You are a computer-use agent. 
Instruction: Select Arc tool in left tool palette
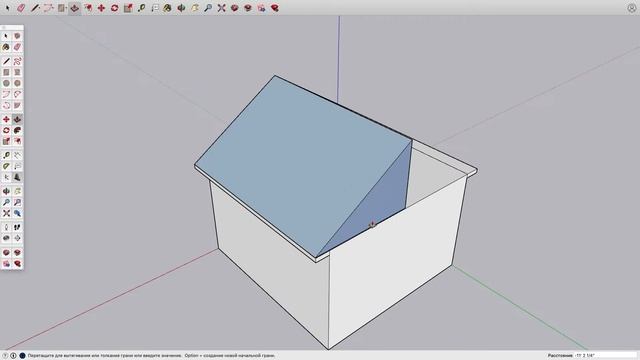(x=6, y=94)
